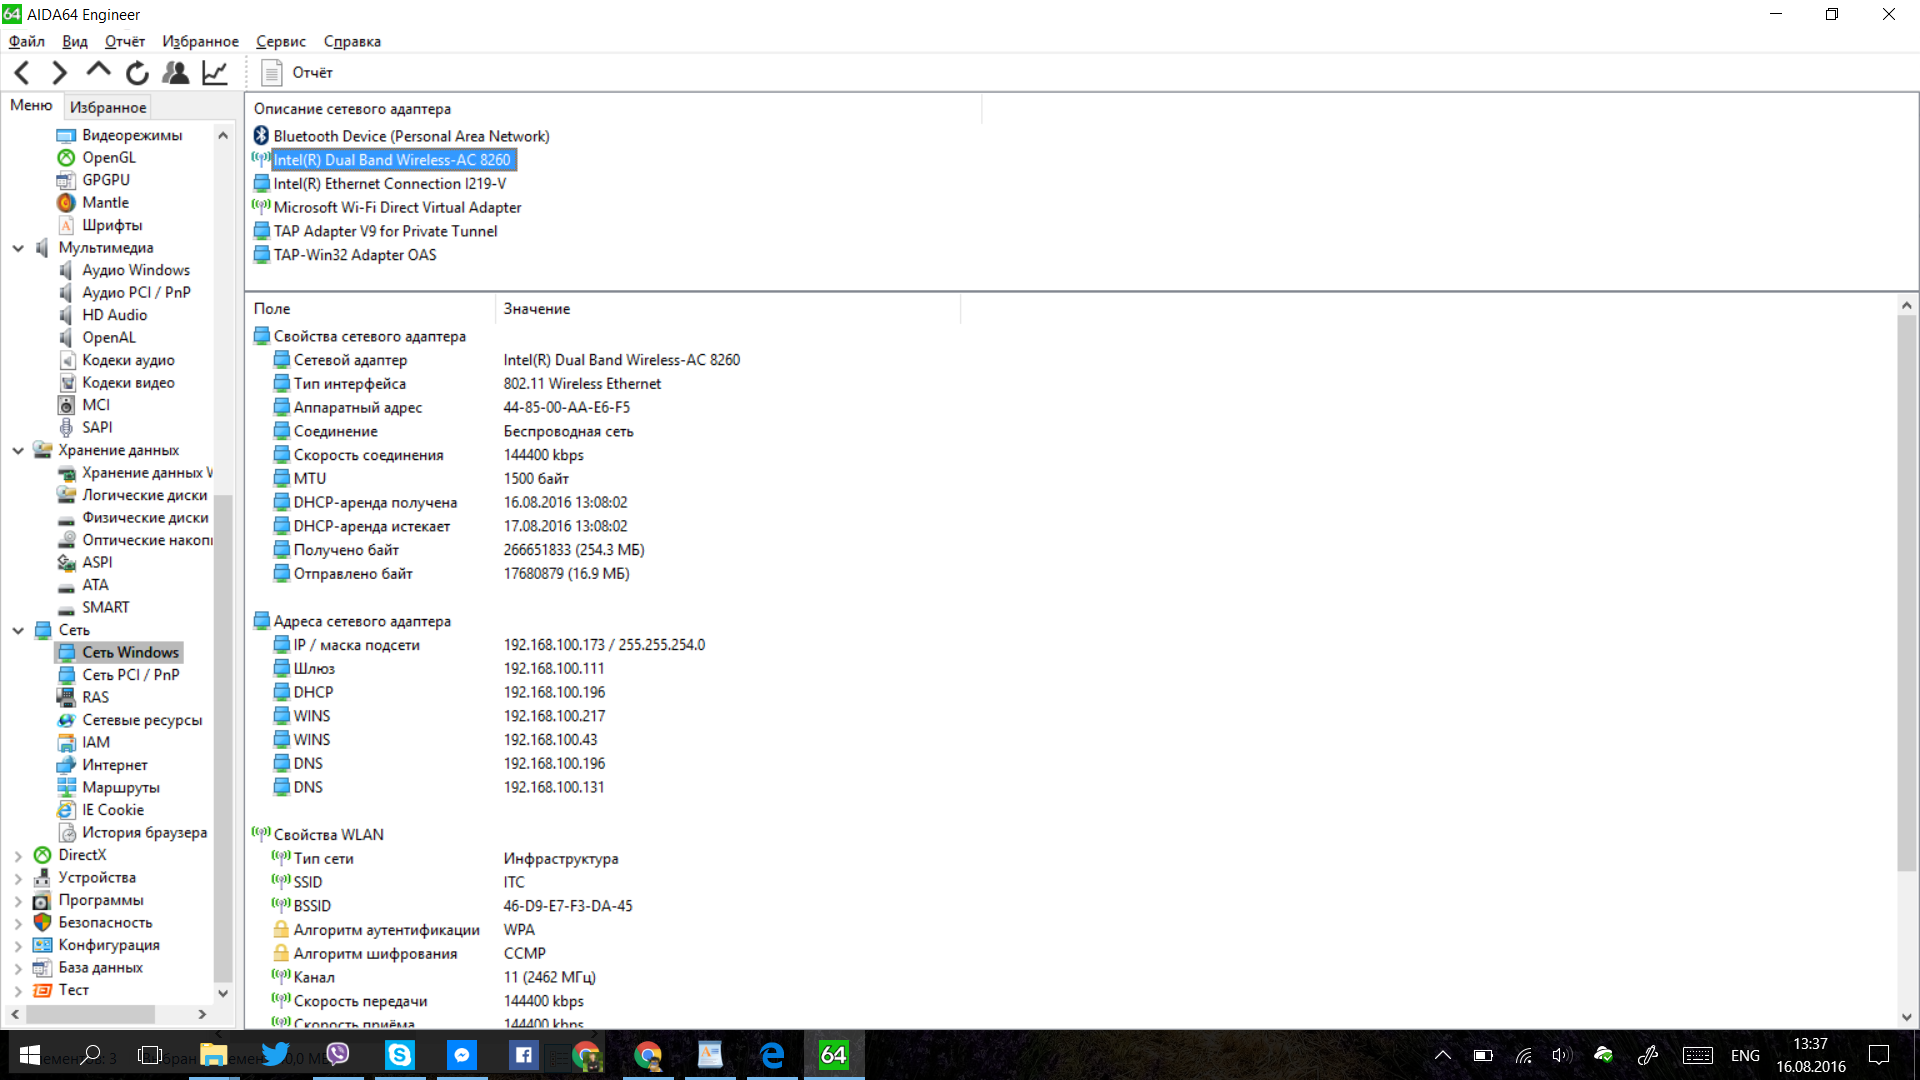Open the Файл menu
The image size is (1920, 1080).
click(x=27, y=41)
